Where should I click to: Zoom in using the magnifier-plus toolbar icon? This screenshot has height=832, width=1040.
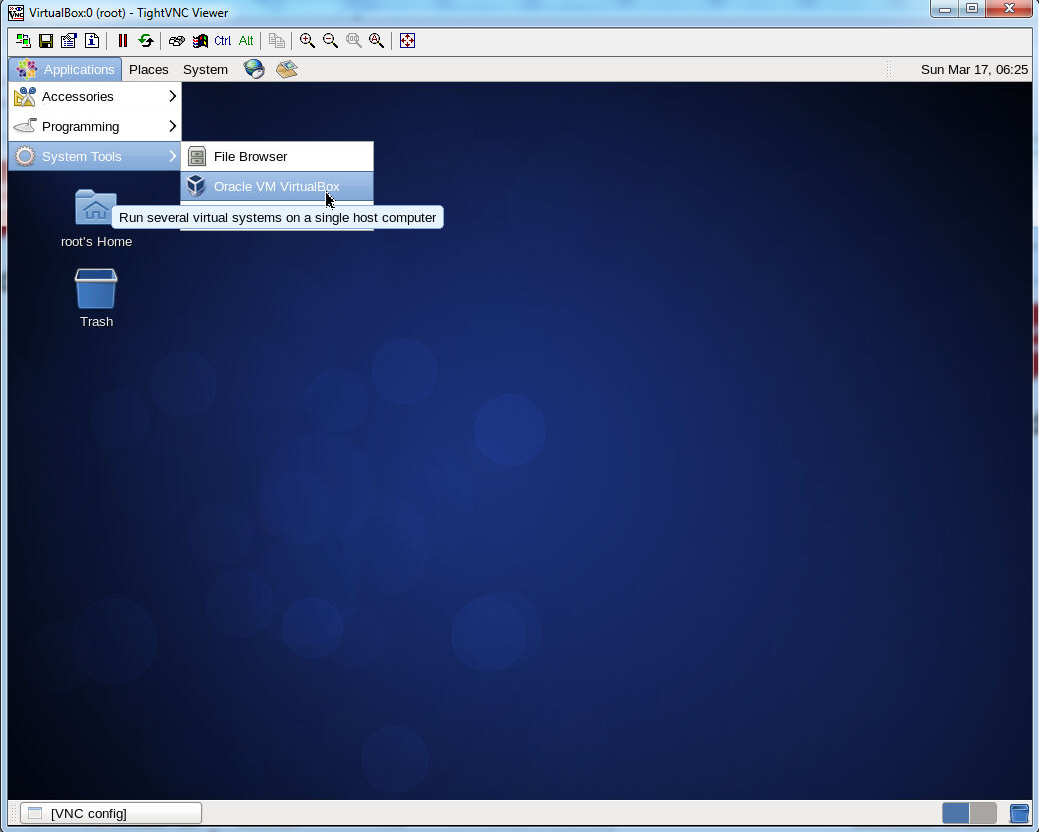(x=308, y=41)
